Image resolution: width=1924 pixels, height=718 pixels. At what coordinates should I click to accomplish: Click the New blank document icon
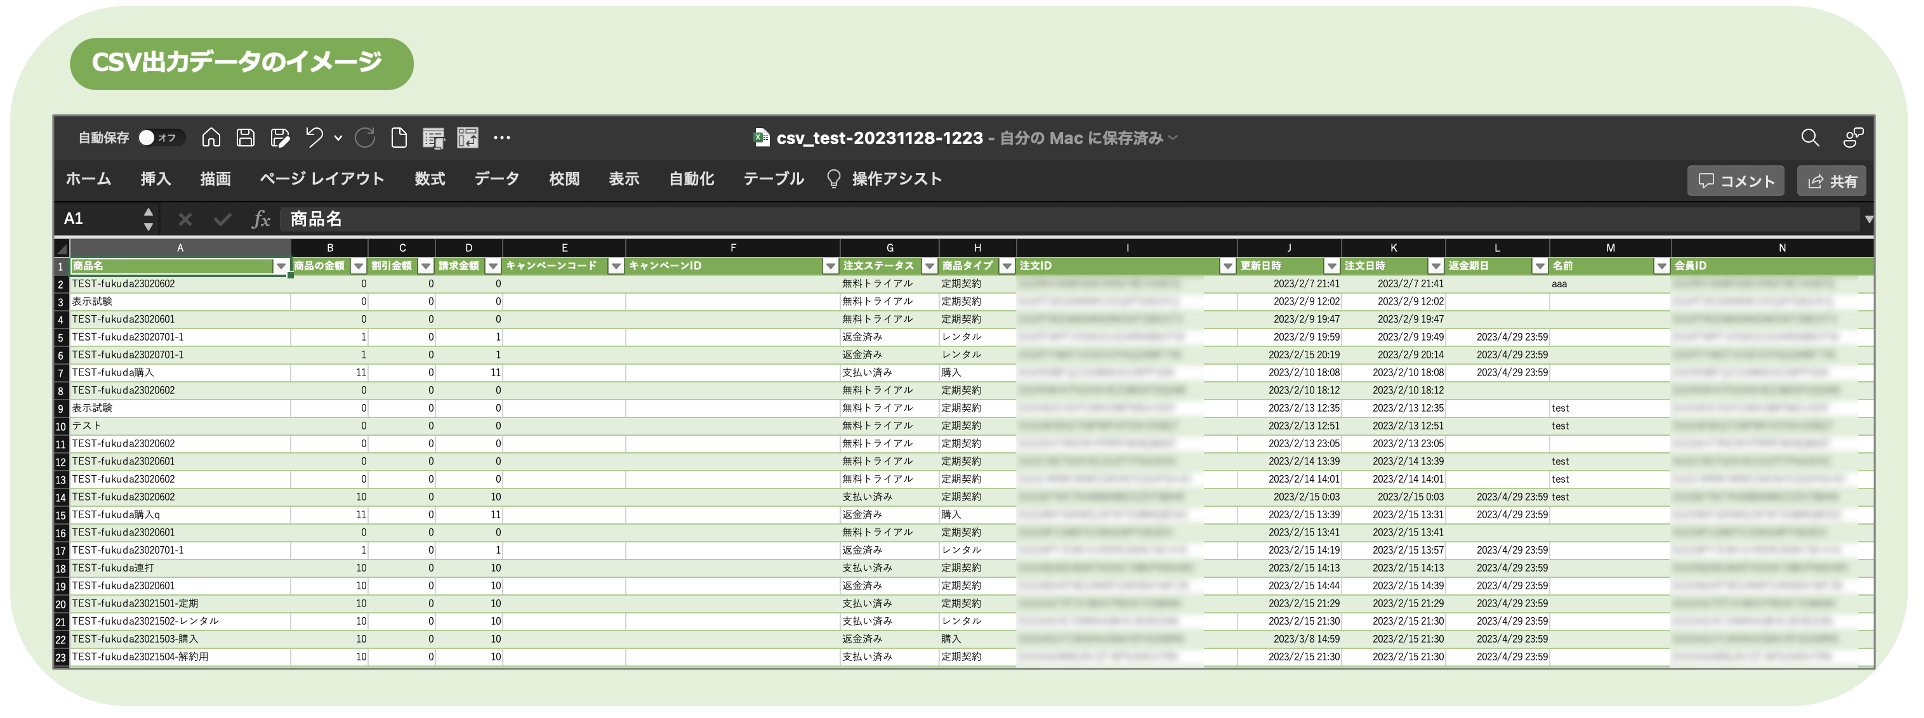tap(399, 138)
